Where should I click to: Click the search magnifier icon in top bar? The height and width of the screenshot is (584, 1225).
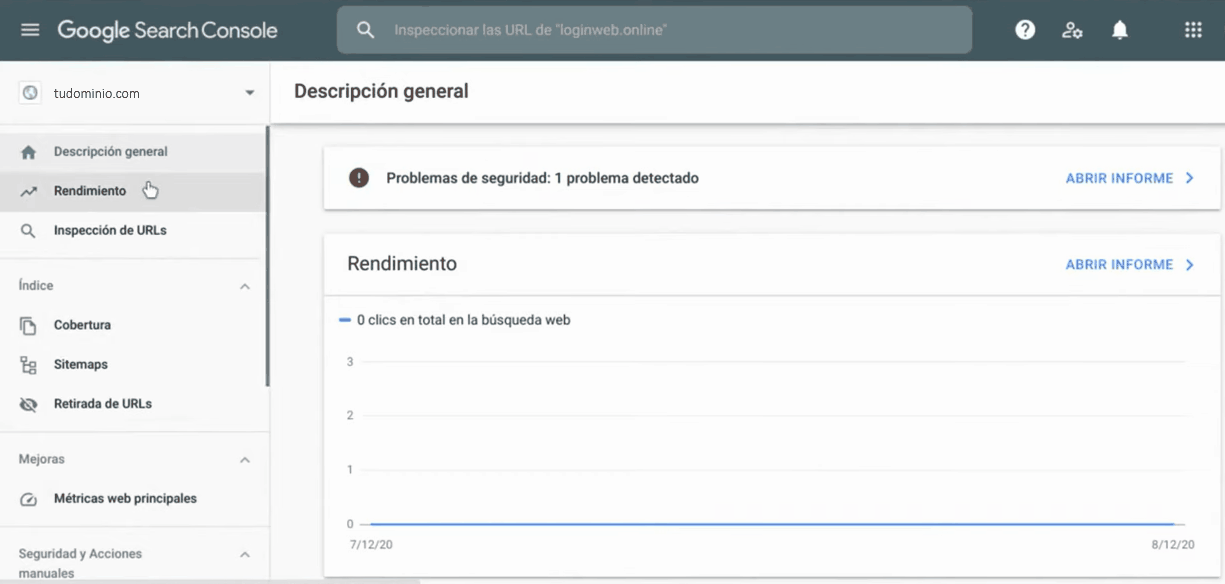365,30
